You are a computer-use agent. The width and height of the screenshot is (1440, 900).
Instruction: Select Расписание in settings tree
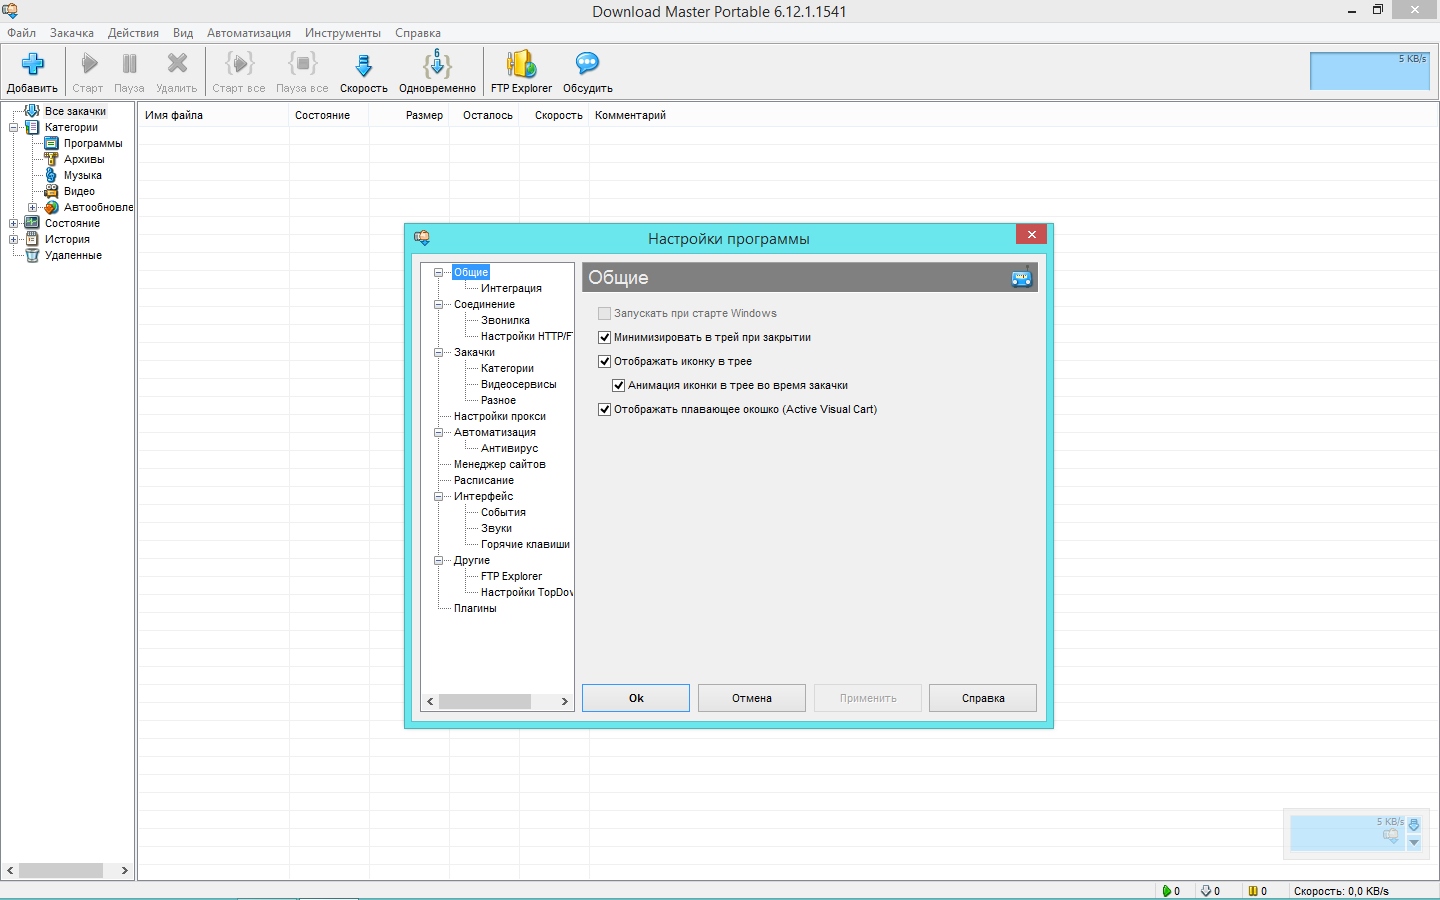(x=484, y=480)
